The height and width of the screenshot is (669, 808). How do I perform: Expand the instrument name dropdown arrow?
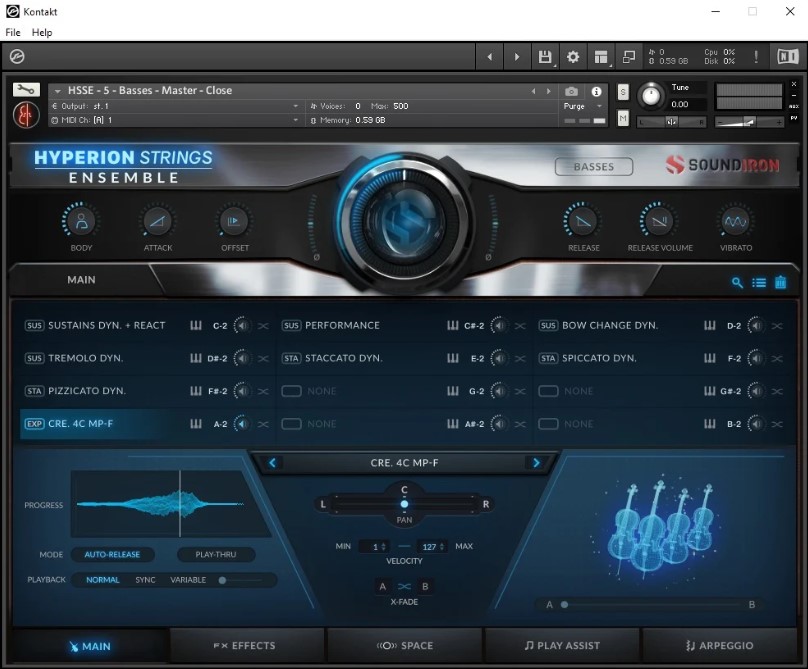(58, 91)
